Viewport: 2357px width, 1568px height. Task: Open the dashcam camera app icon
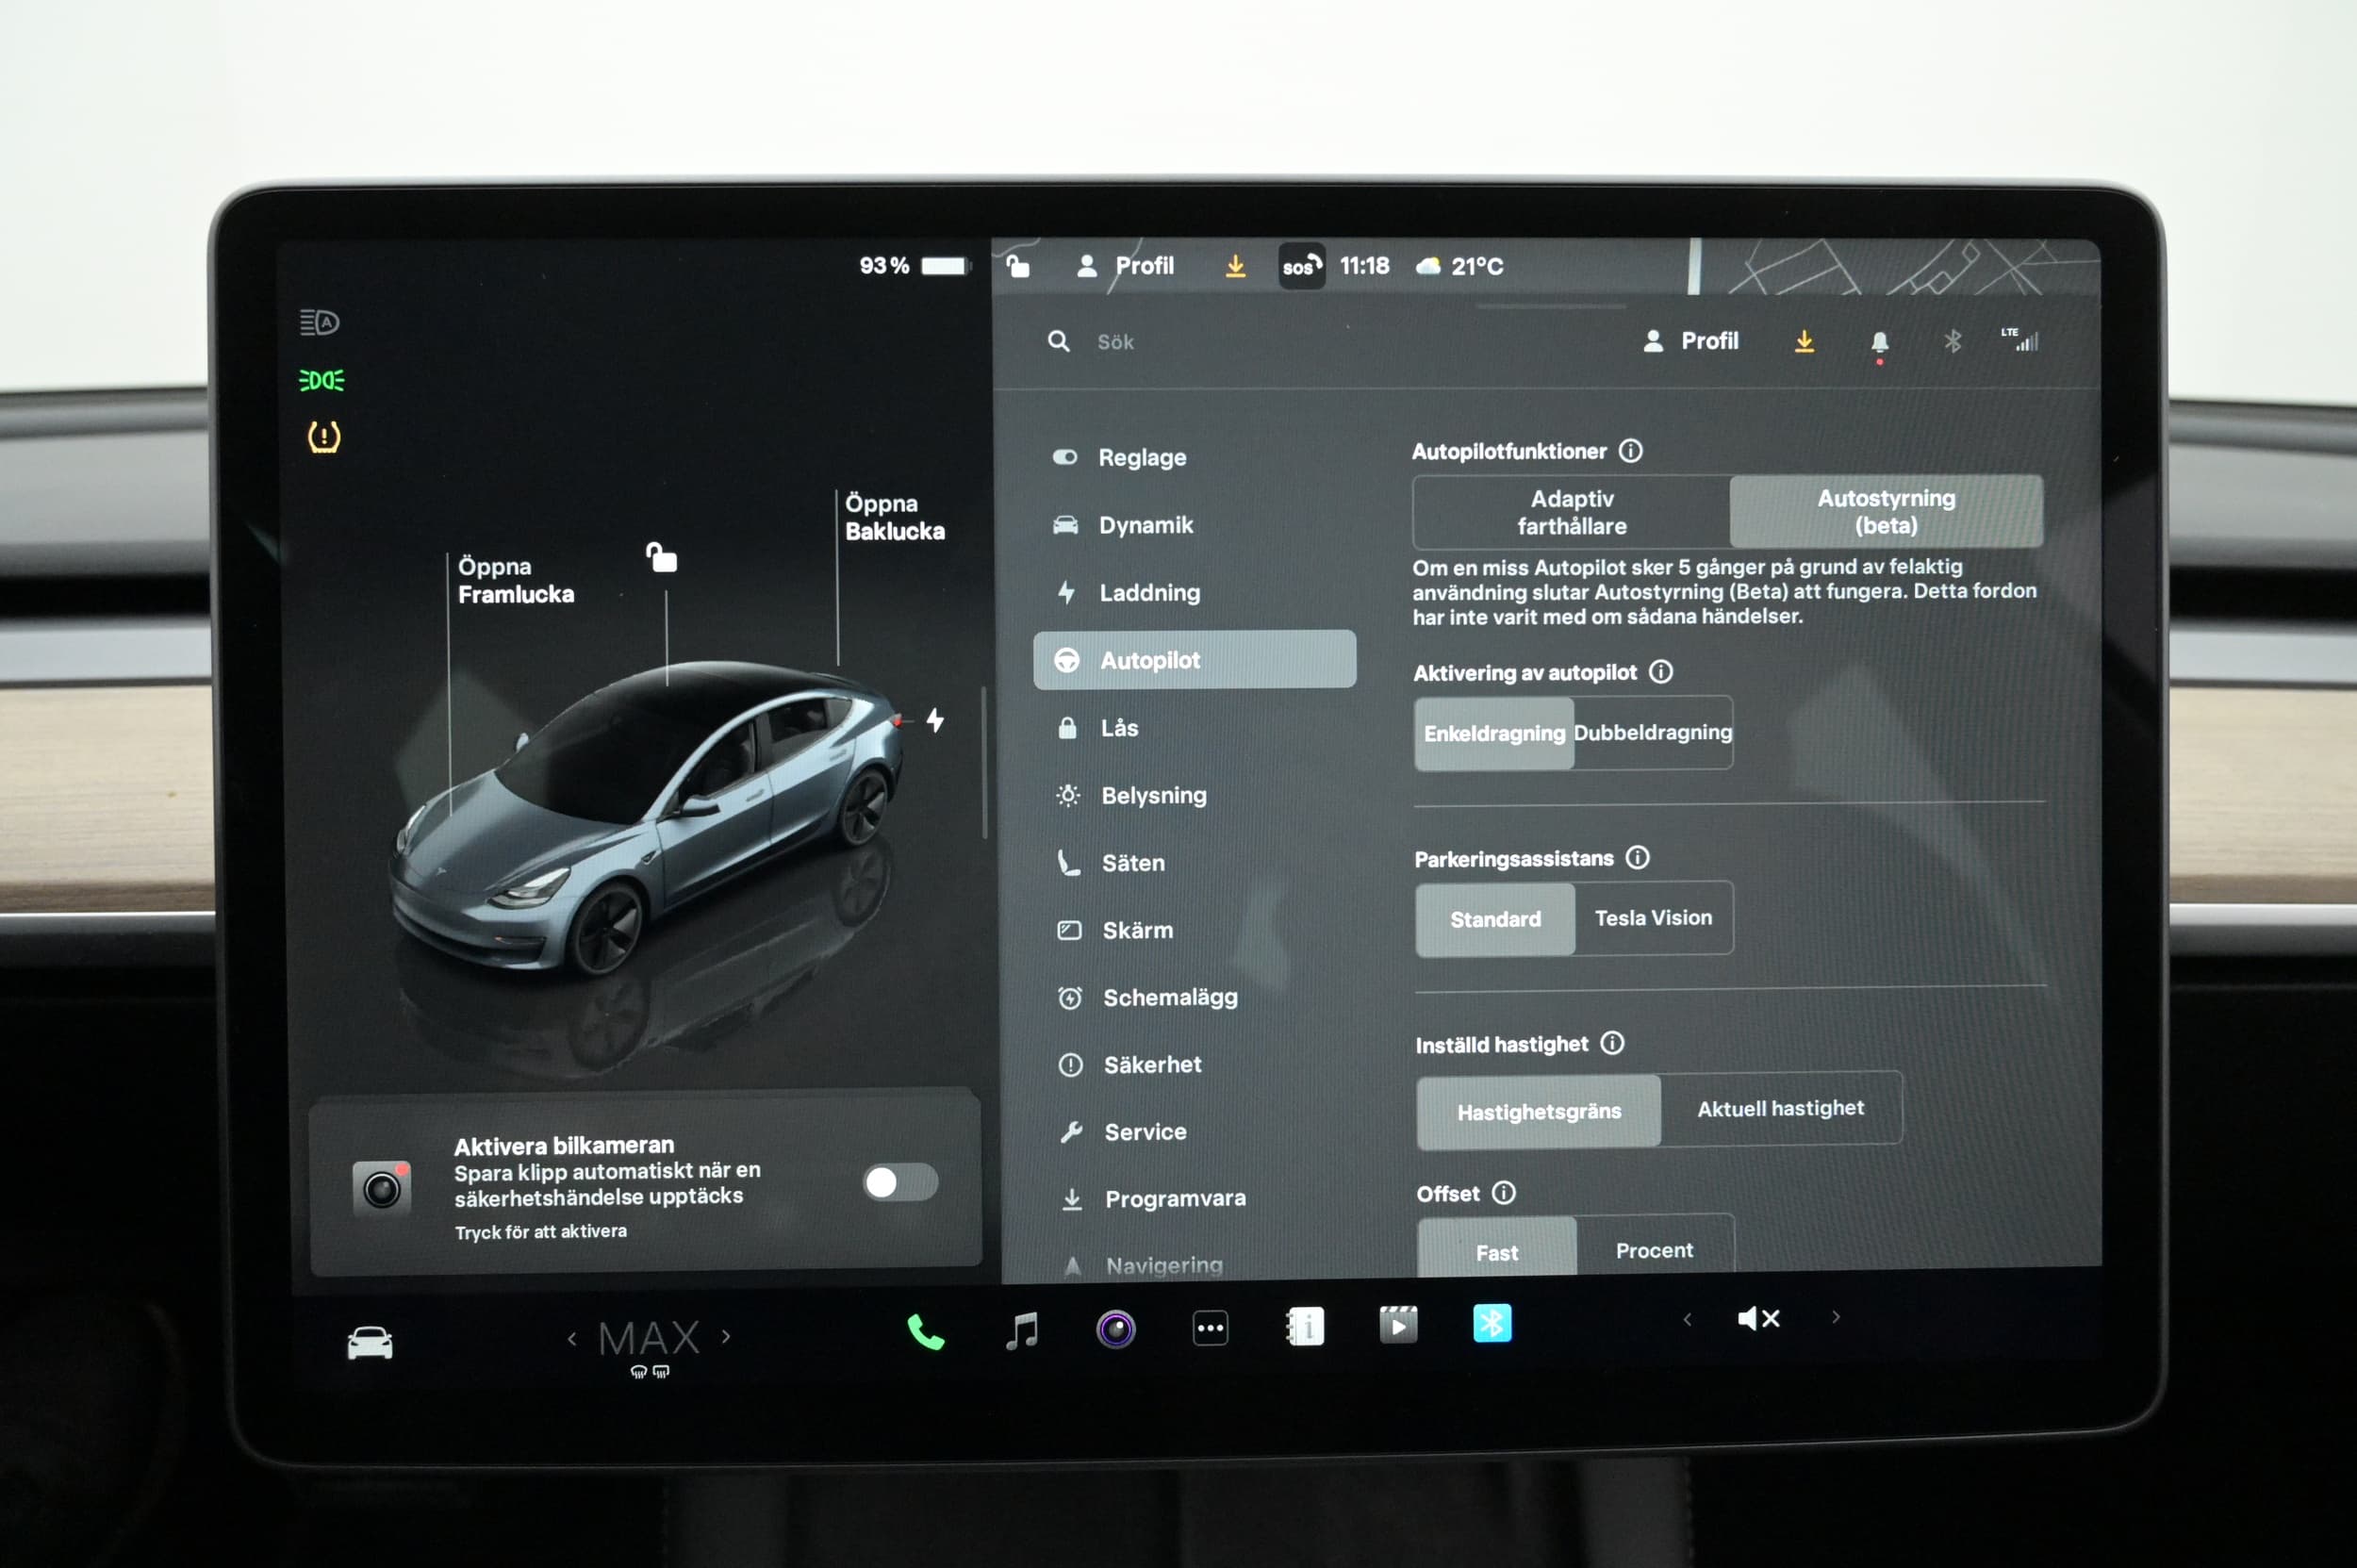click(1116, 1329)
